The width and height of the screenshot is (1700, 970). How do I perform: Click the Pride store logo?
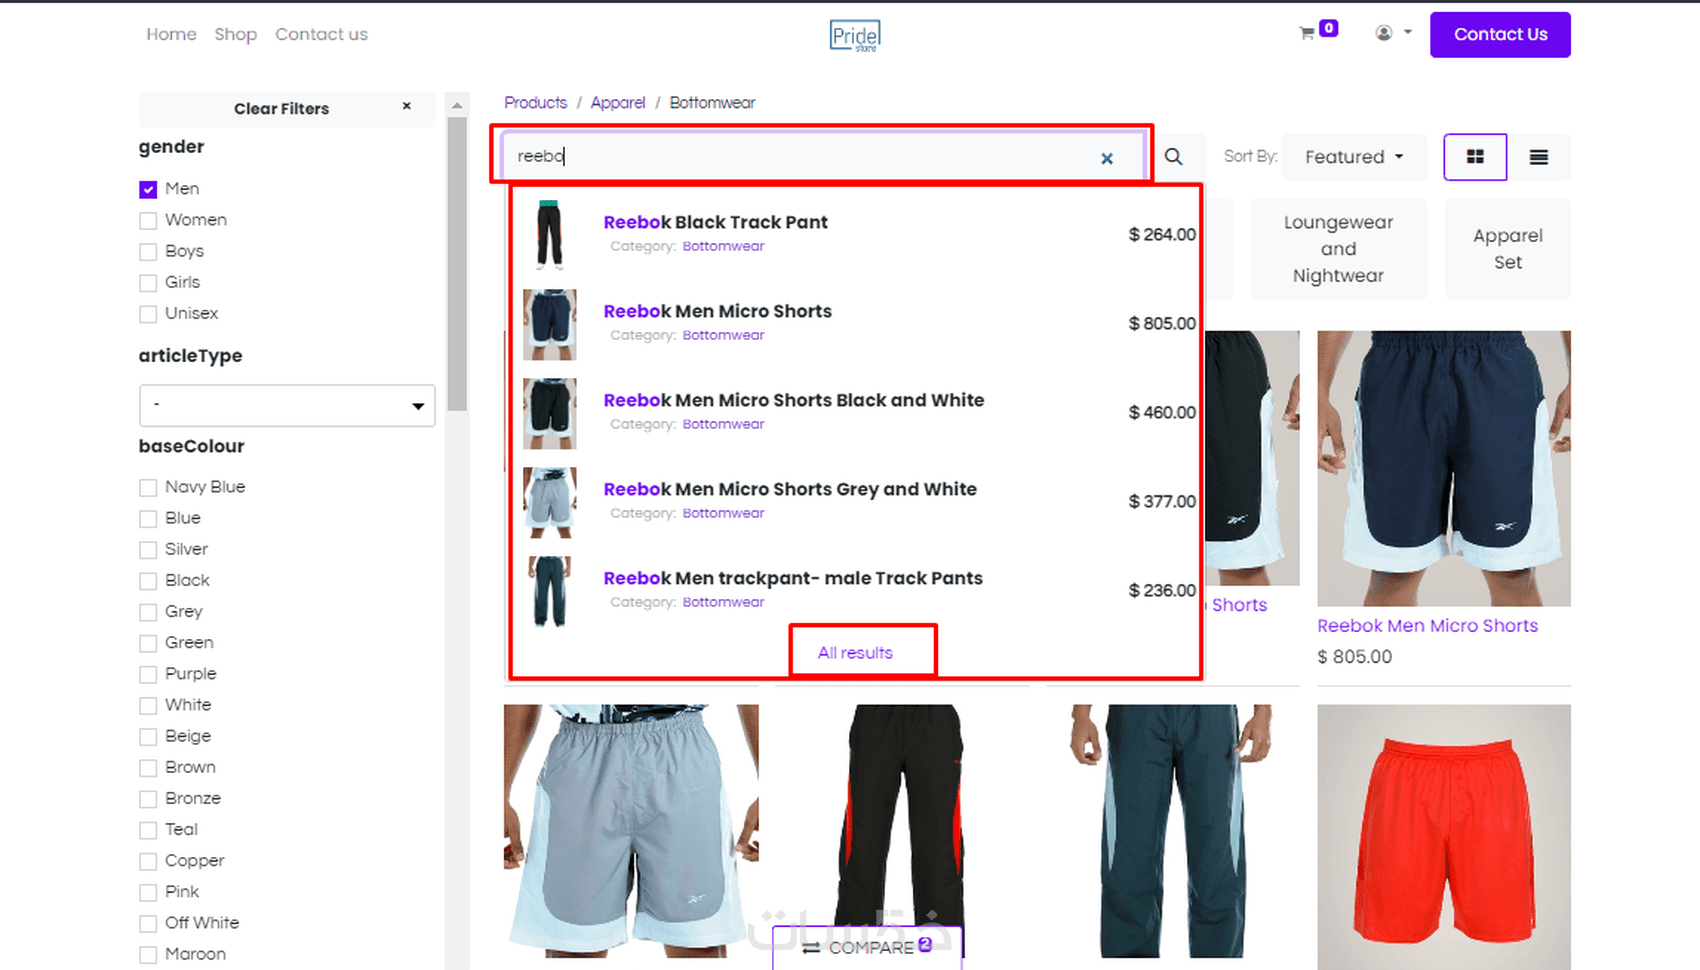click(x=855, y=36)
